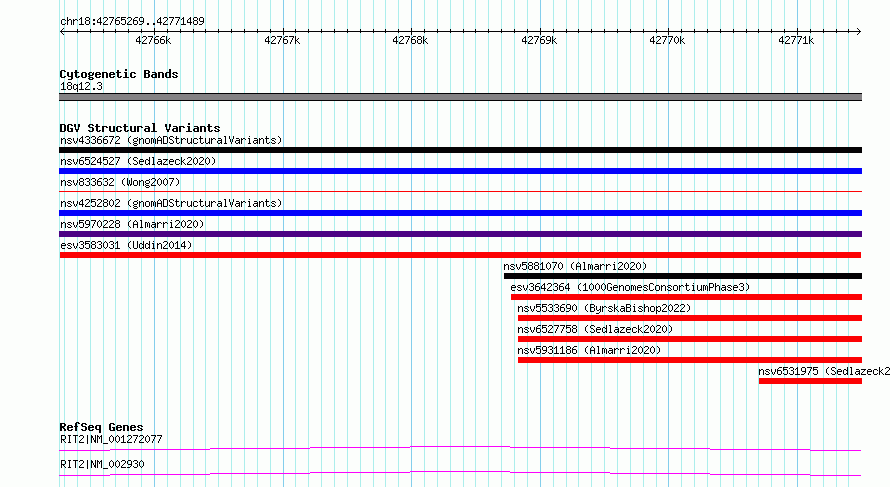890x487 pixels.
Task: Click the nsv6527758 (Sedlazeck2020) label
Action: point(595,329)
